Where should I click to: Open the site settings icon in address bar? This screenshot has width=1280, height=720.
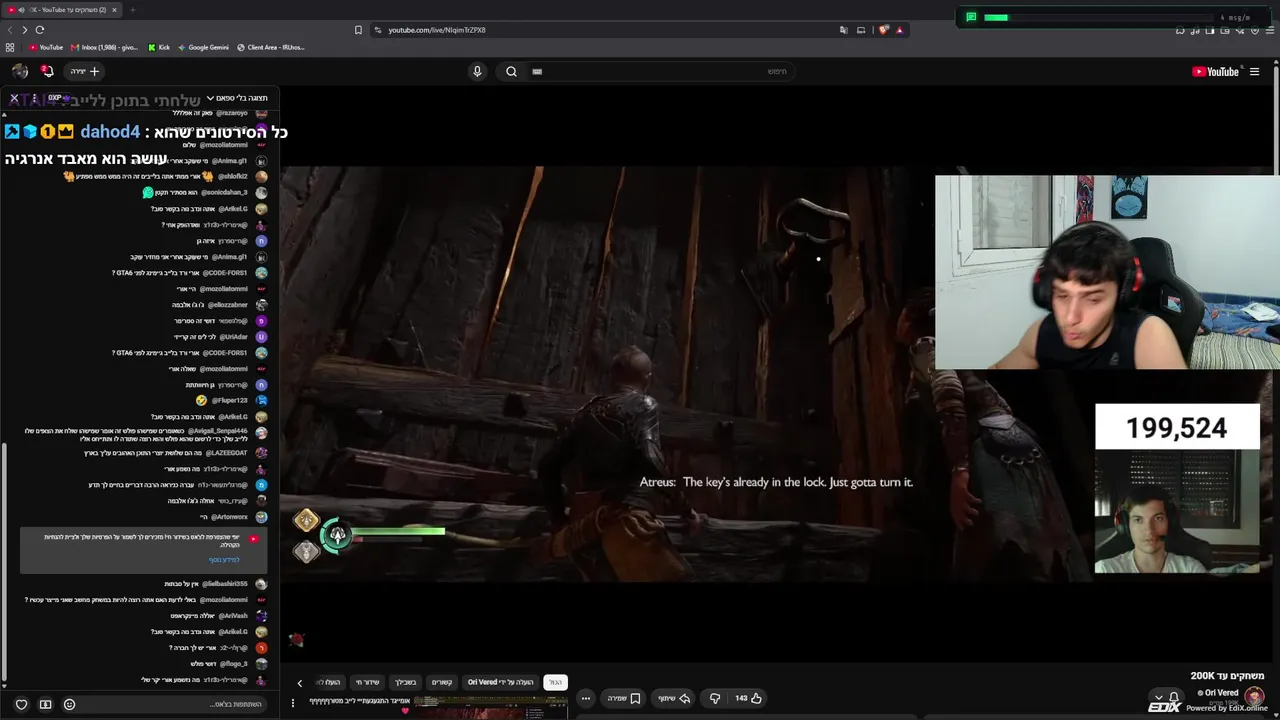pyautogui.click(x=377, y=30)
